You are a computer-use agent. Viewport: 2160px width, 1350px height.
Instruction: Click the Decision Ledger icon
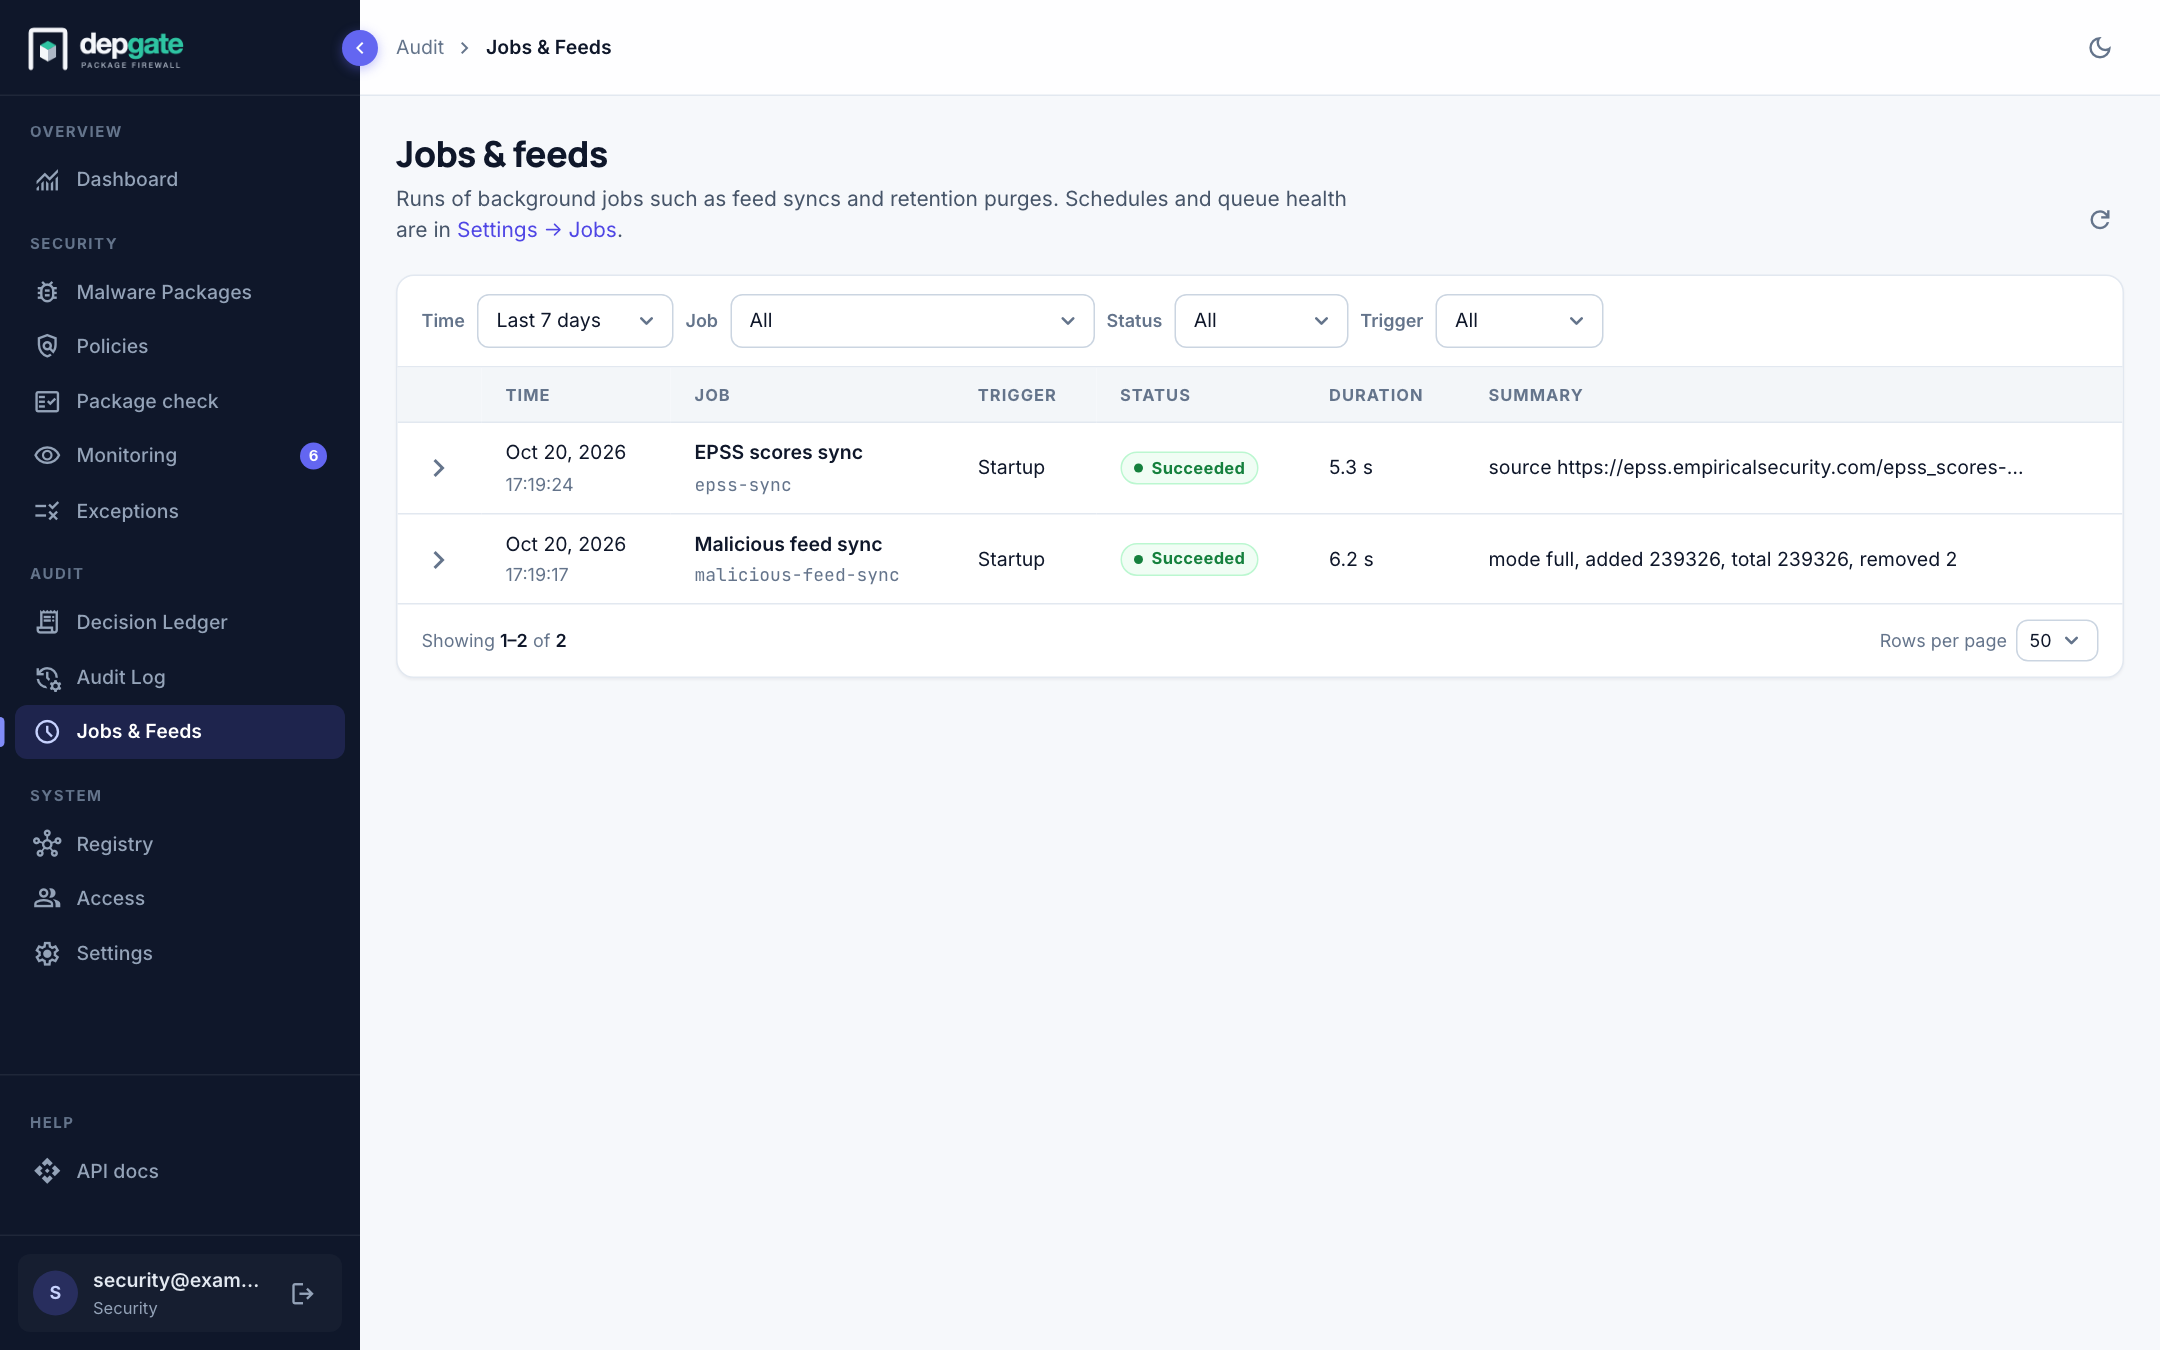pos(47,622)
